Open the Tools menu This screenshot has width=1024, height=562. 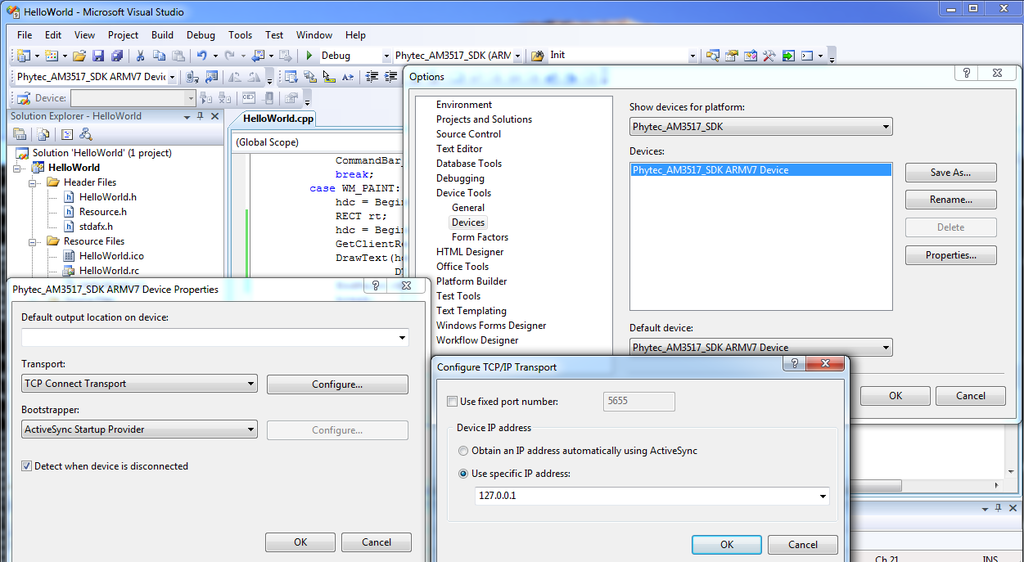pos(240,35)
